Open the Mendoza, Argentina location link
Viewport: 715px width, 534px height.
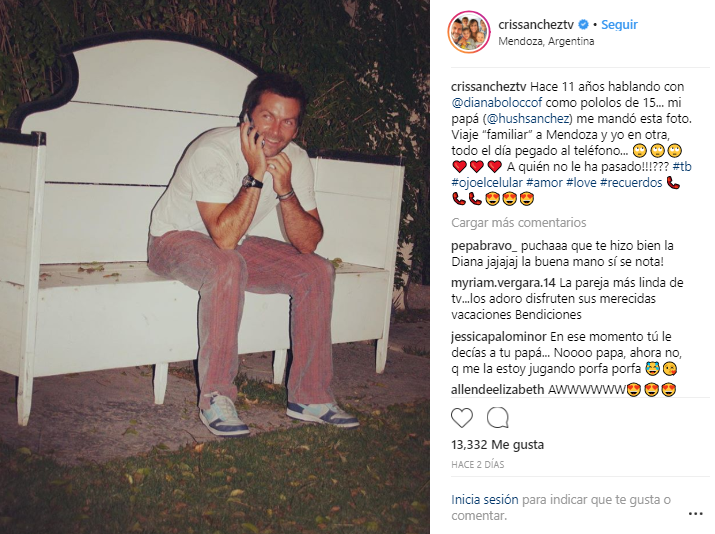546,41
